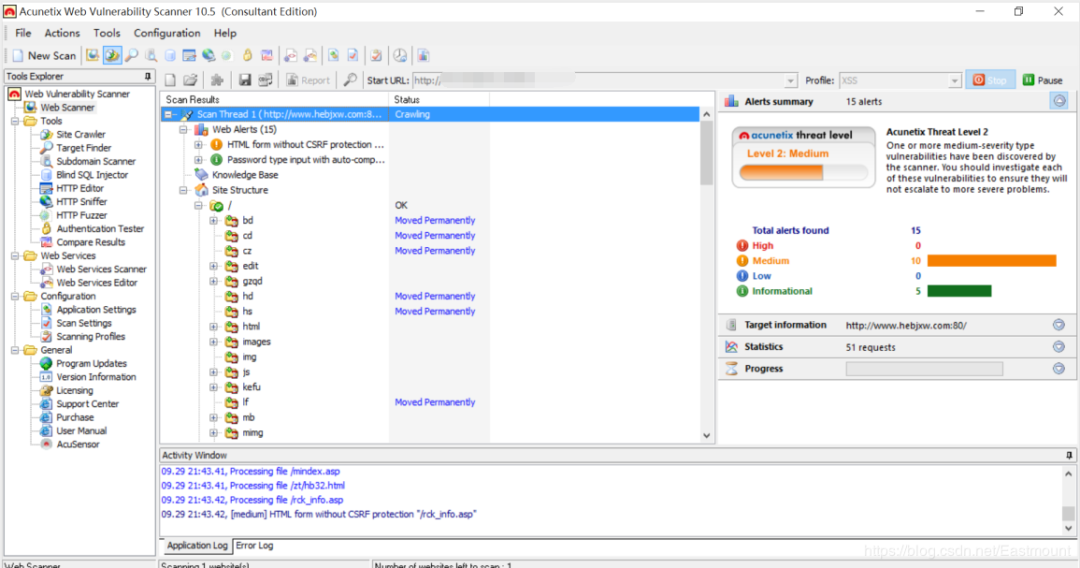Open Scan Settings in Configuration
Viewport: 1080px width, 568px height.
tap(84, 323)
